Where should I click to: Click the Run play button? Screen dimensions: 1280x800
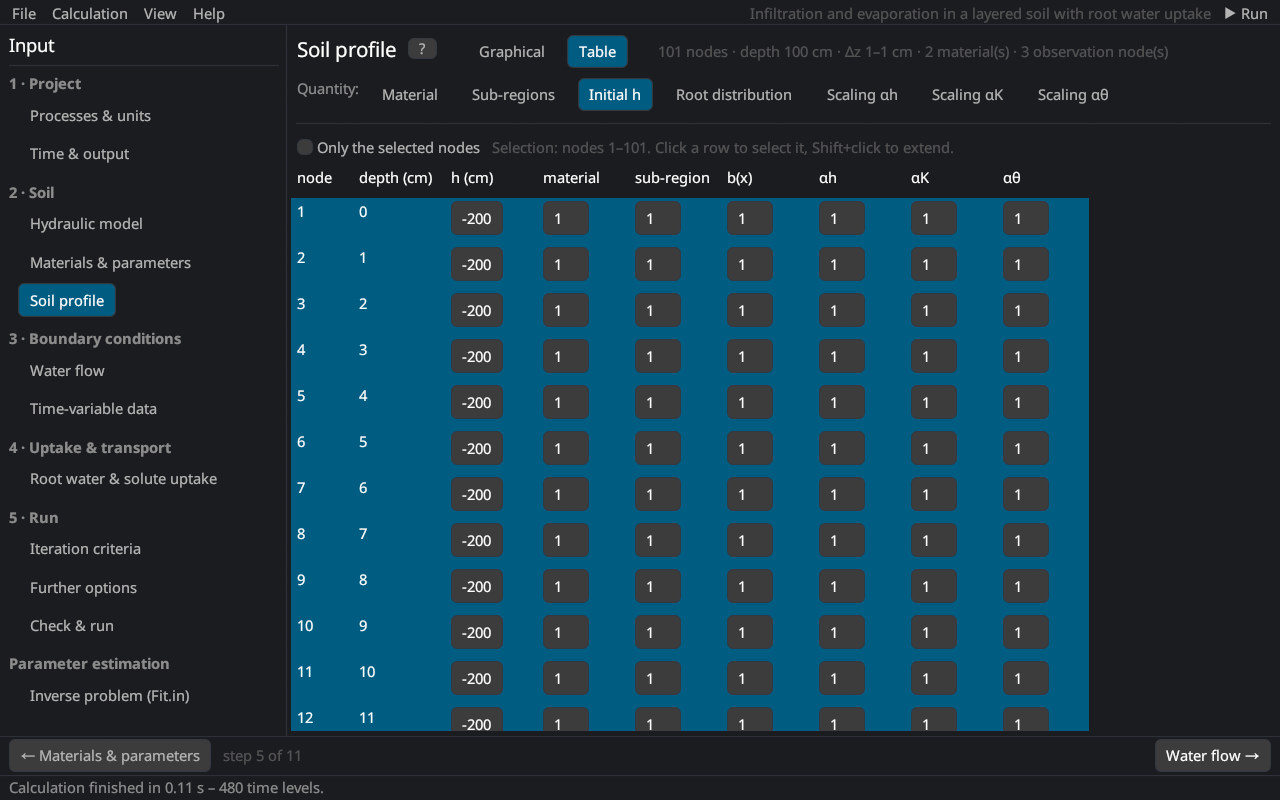pos(1245,14)
